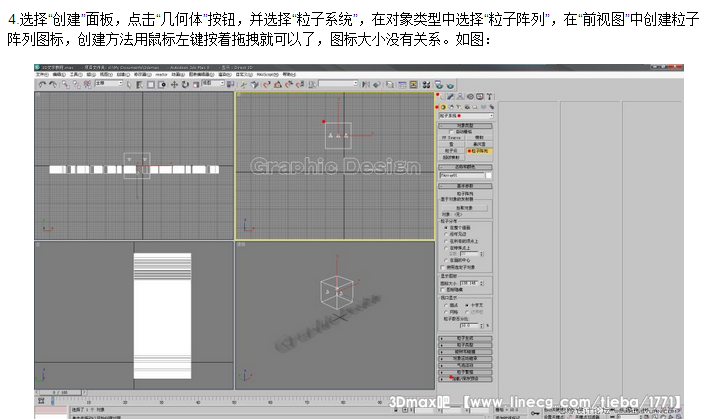This screenshot has width=710, height=419.
Task: Collapse the Object Type rollout
Action: (x=466, y=125)
